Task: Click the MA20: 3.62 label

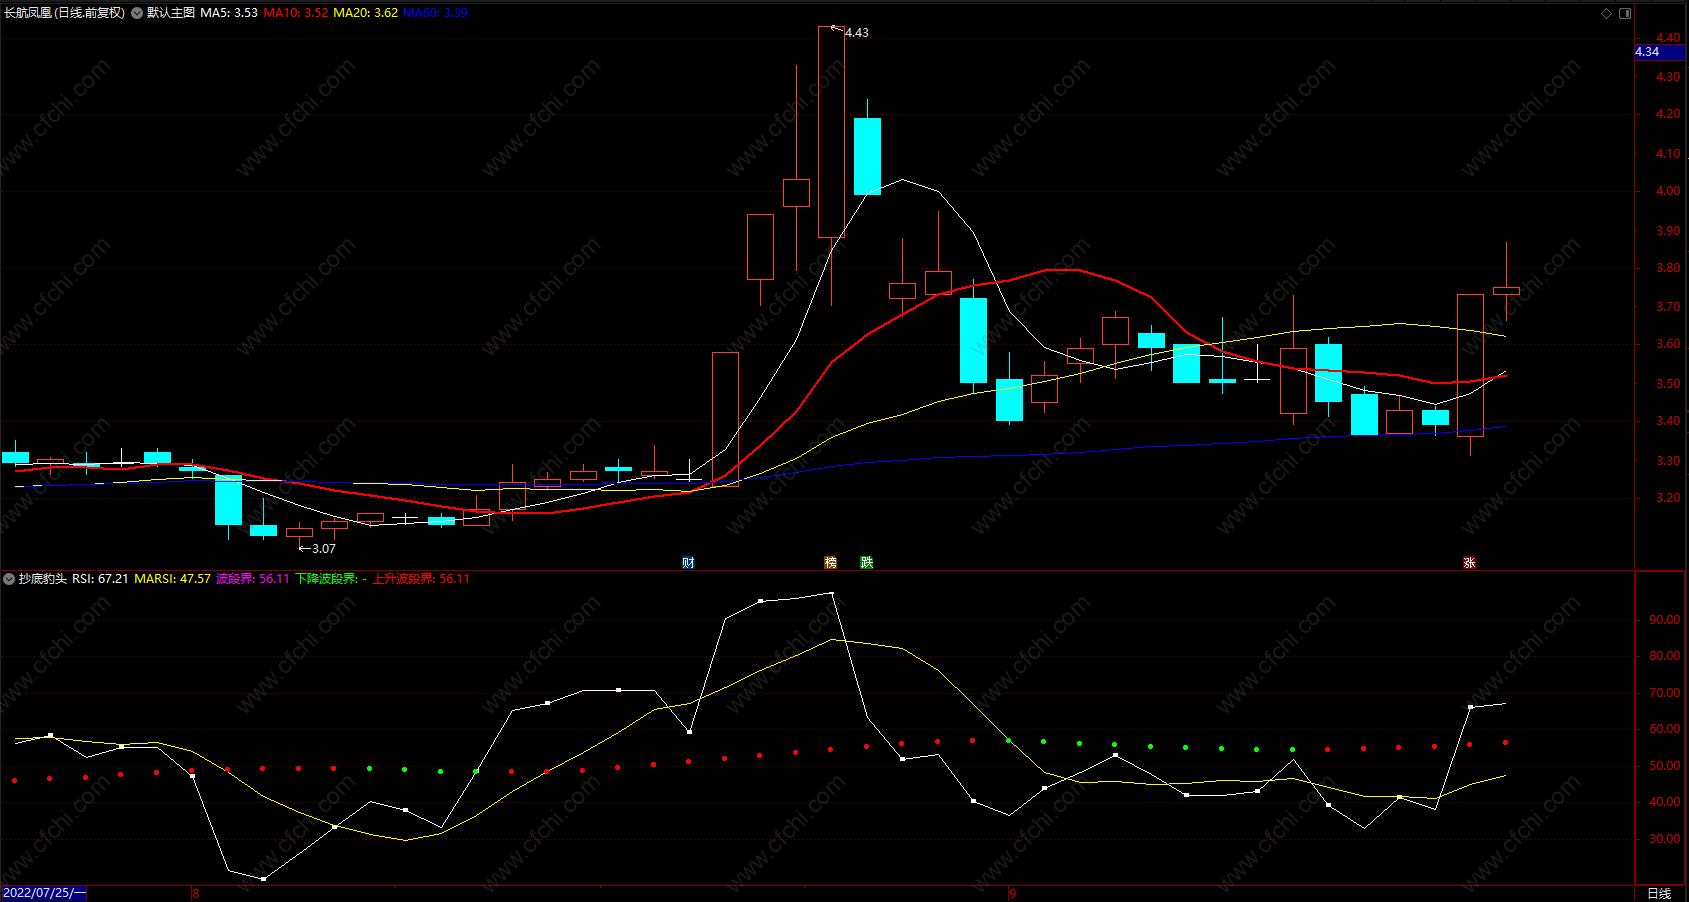Action: coord(366,13)
